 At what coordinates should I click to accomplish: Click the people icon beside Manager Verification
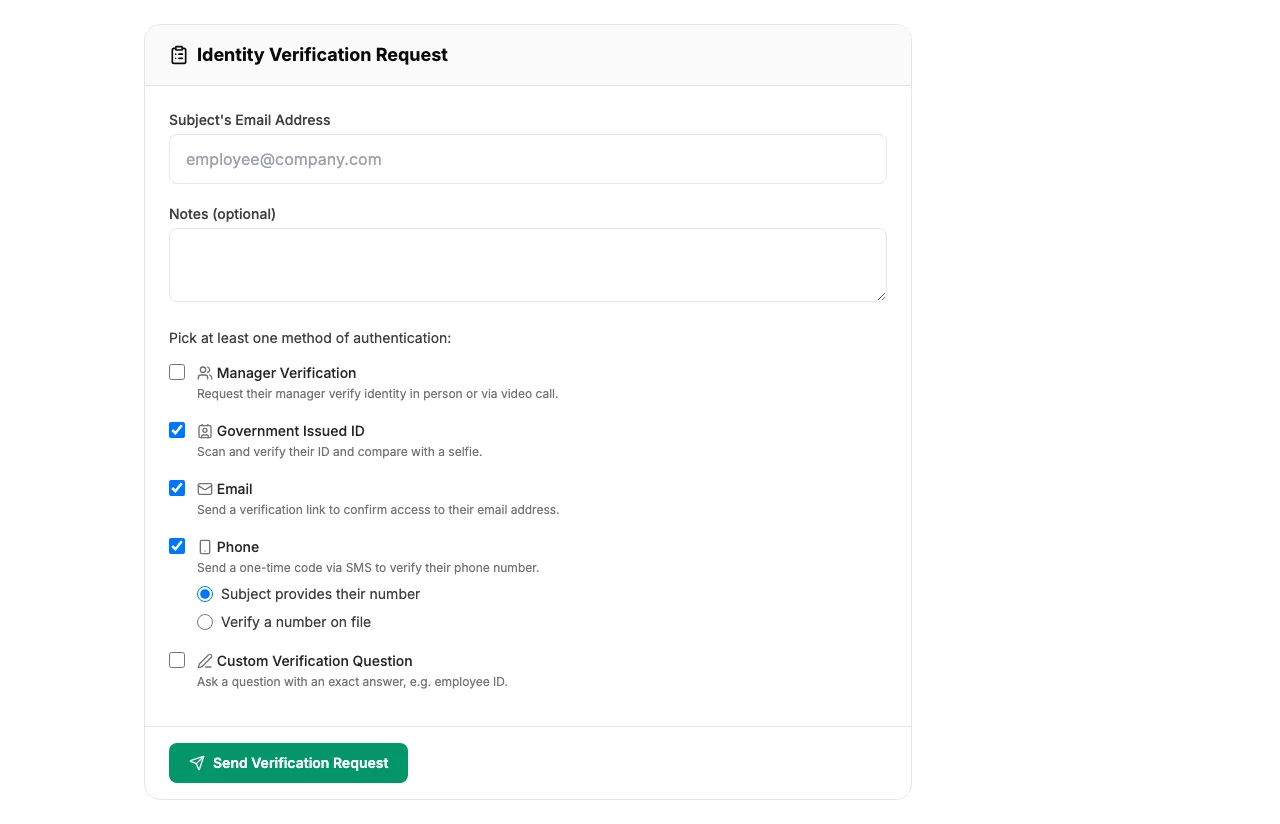point(204,372)
